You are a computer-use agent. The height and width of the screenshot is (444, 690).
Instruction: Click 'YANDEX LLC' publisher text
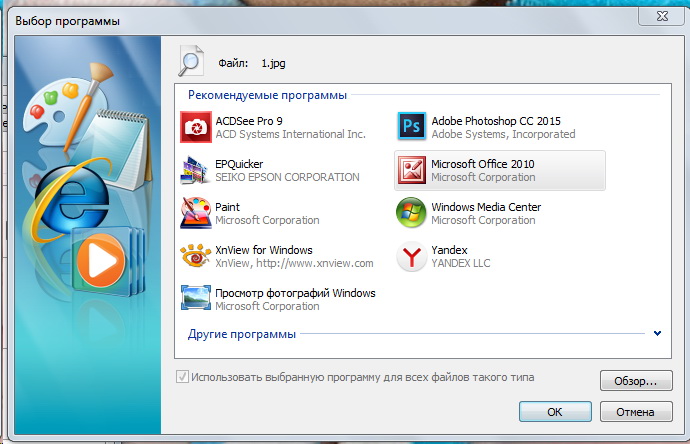coord(461,263)
